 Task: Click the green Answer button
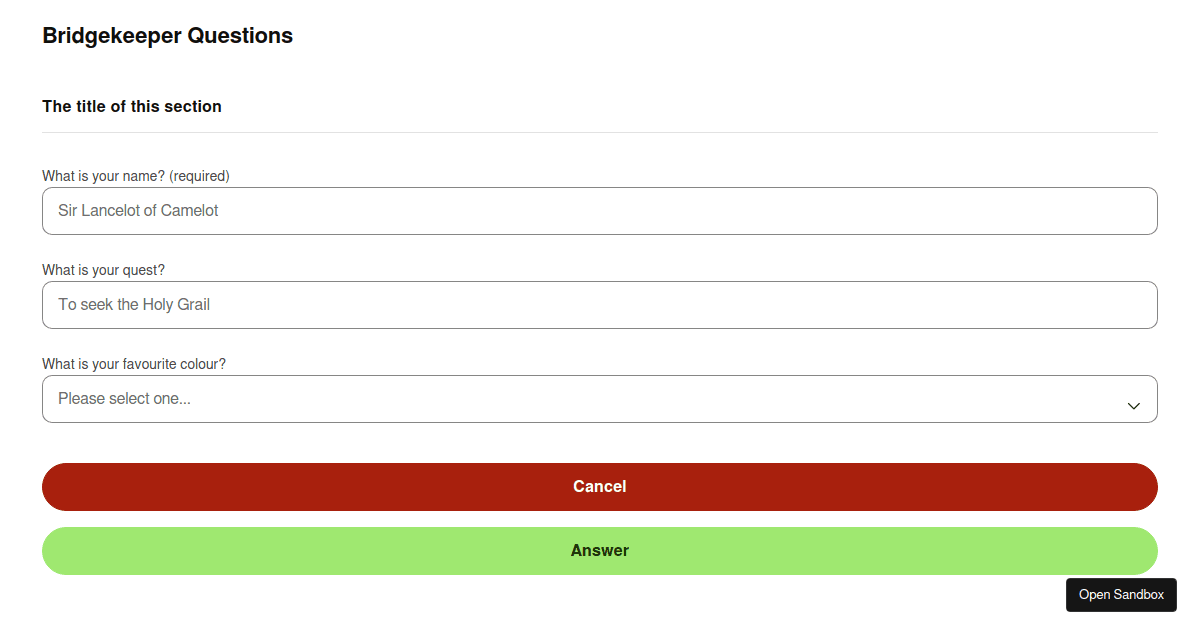(x=600, y=551)
